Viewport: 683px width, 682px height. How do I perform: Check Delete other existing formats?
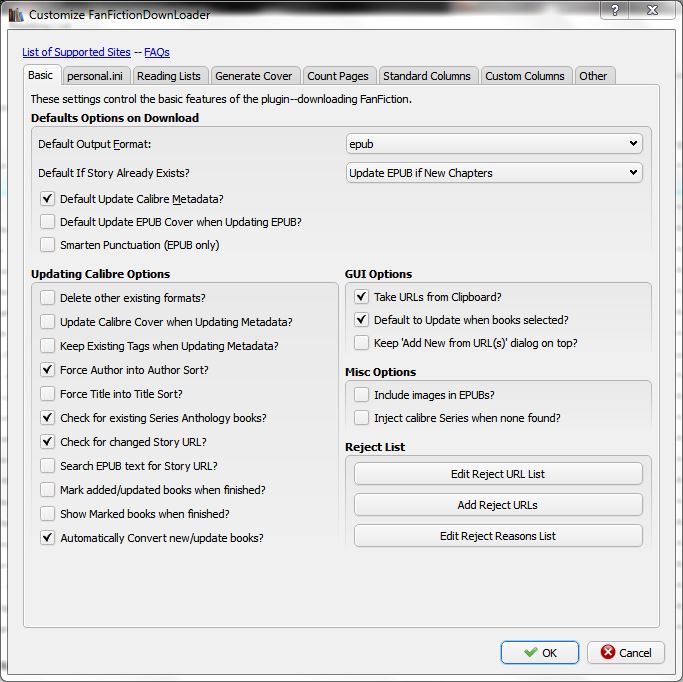pyautogui.click(x=47, y=298)
